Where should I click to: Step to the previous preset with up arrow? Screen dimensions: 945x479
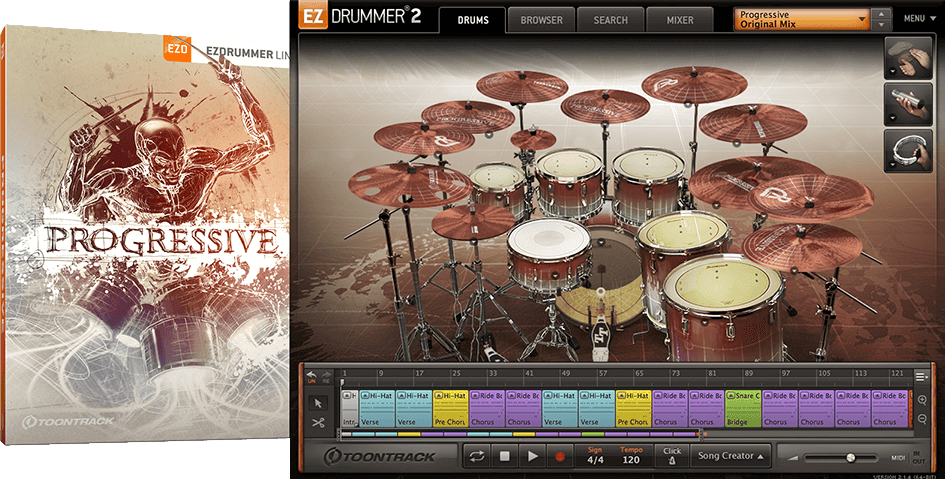click(x=882, y=14)
